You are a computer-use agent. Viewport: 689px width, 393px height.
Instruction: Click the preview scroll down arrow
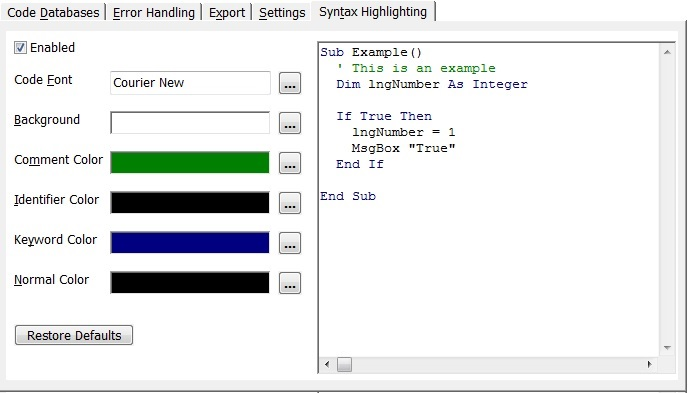click(x=667, y=348)
